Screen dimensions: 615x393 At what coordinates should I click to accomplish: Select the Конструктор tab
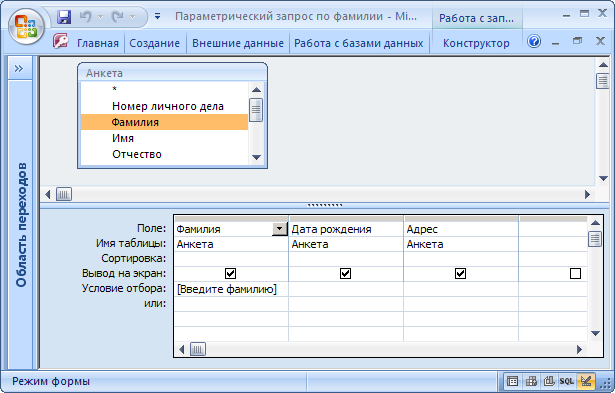476,43
